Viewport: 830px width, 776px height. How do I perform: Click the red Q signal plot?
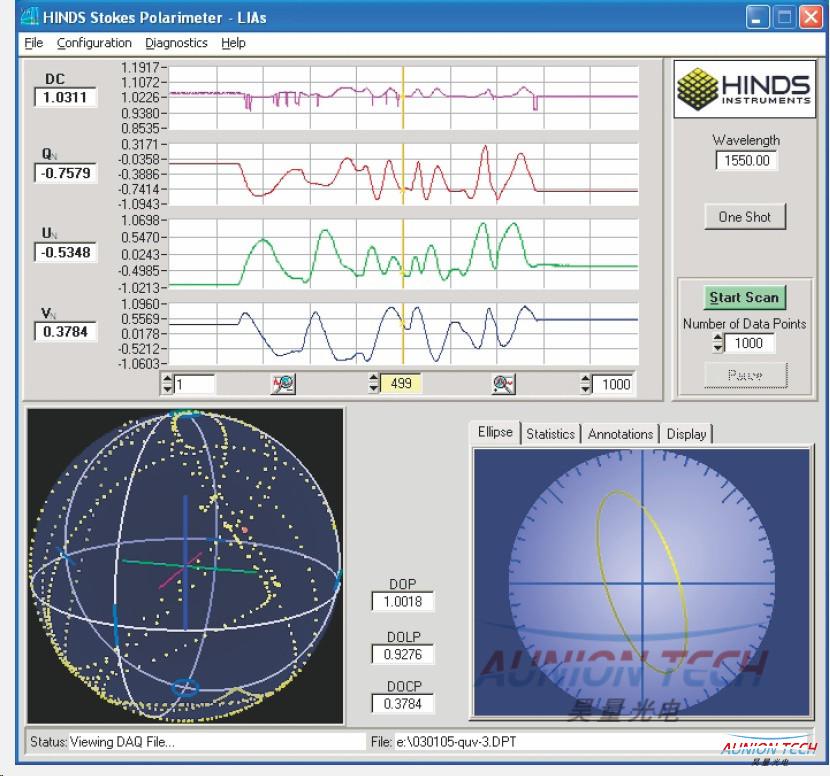pos(403,174)
